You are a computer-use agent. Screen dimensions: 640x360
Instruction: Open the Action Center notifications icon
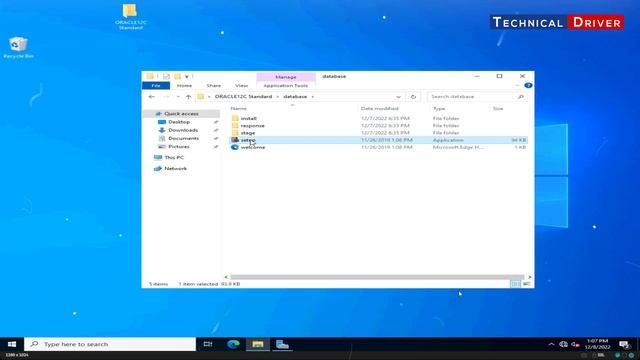click(x=624, y=344)
